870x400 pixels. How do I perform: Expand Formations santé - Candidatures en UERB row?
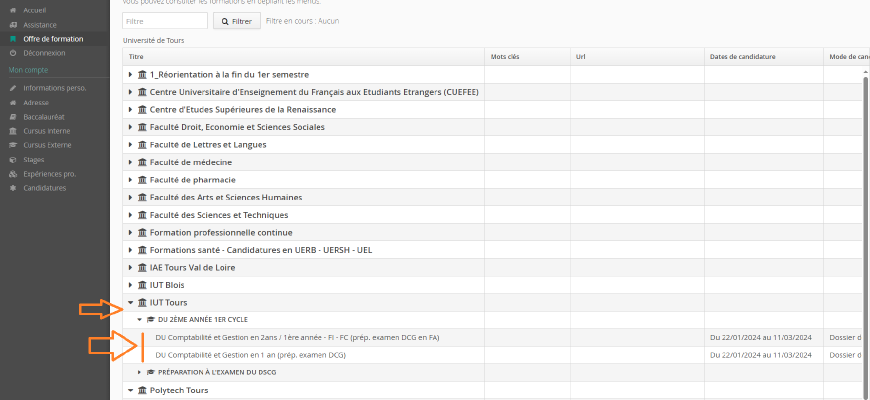[x=130, y=250]
